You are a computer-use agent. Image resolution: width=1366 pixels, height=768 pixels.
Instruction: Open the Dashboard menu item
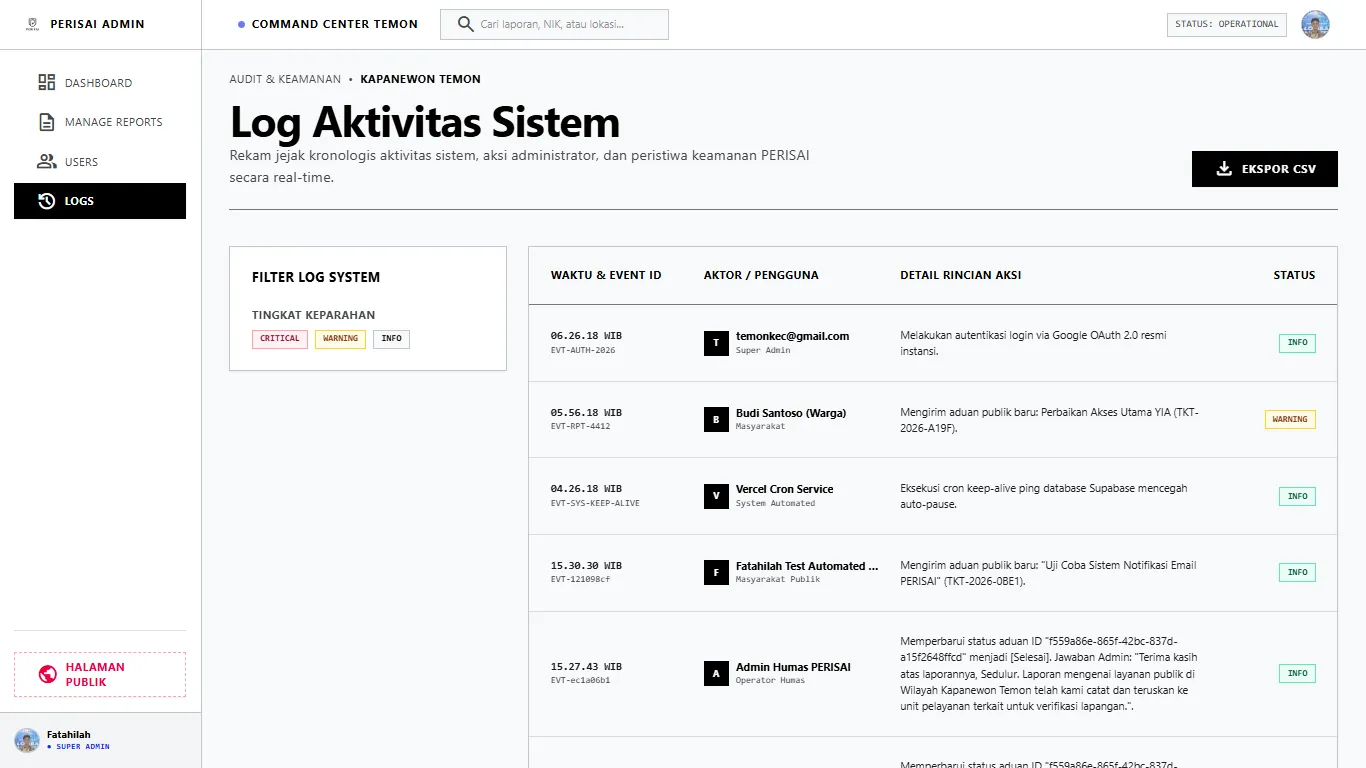[100, 83]
